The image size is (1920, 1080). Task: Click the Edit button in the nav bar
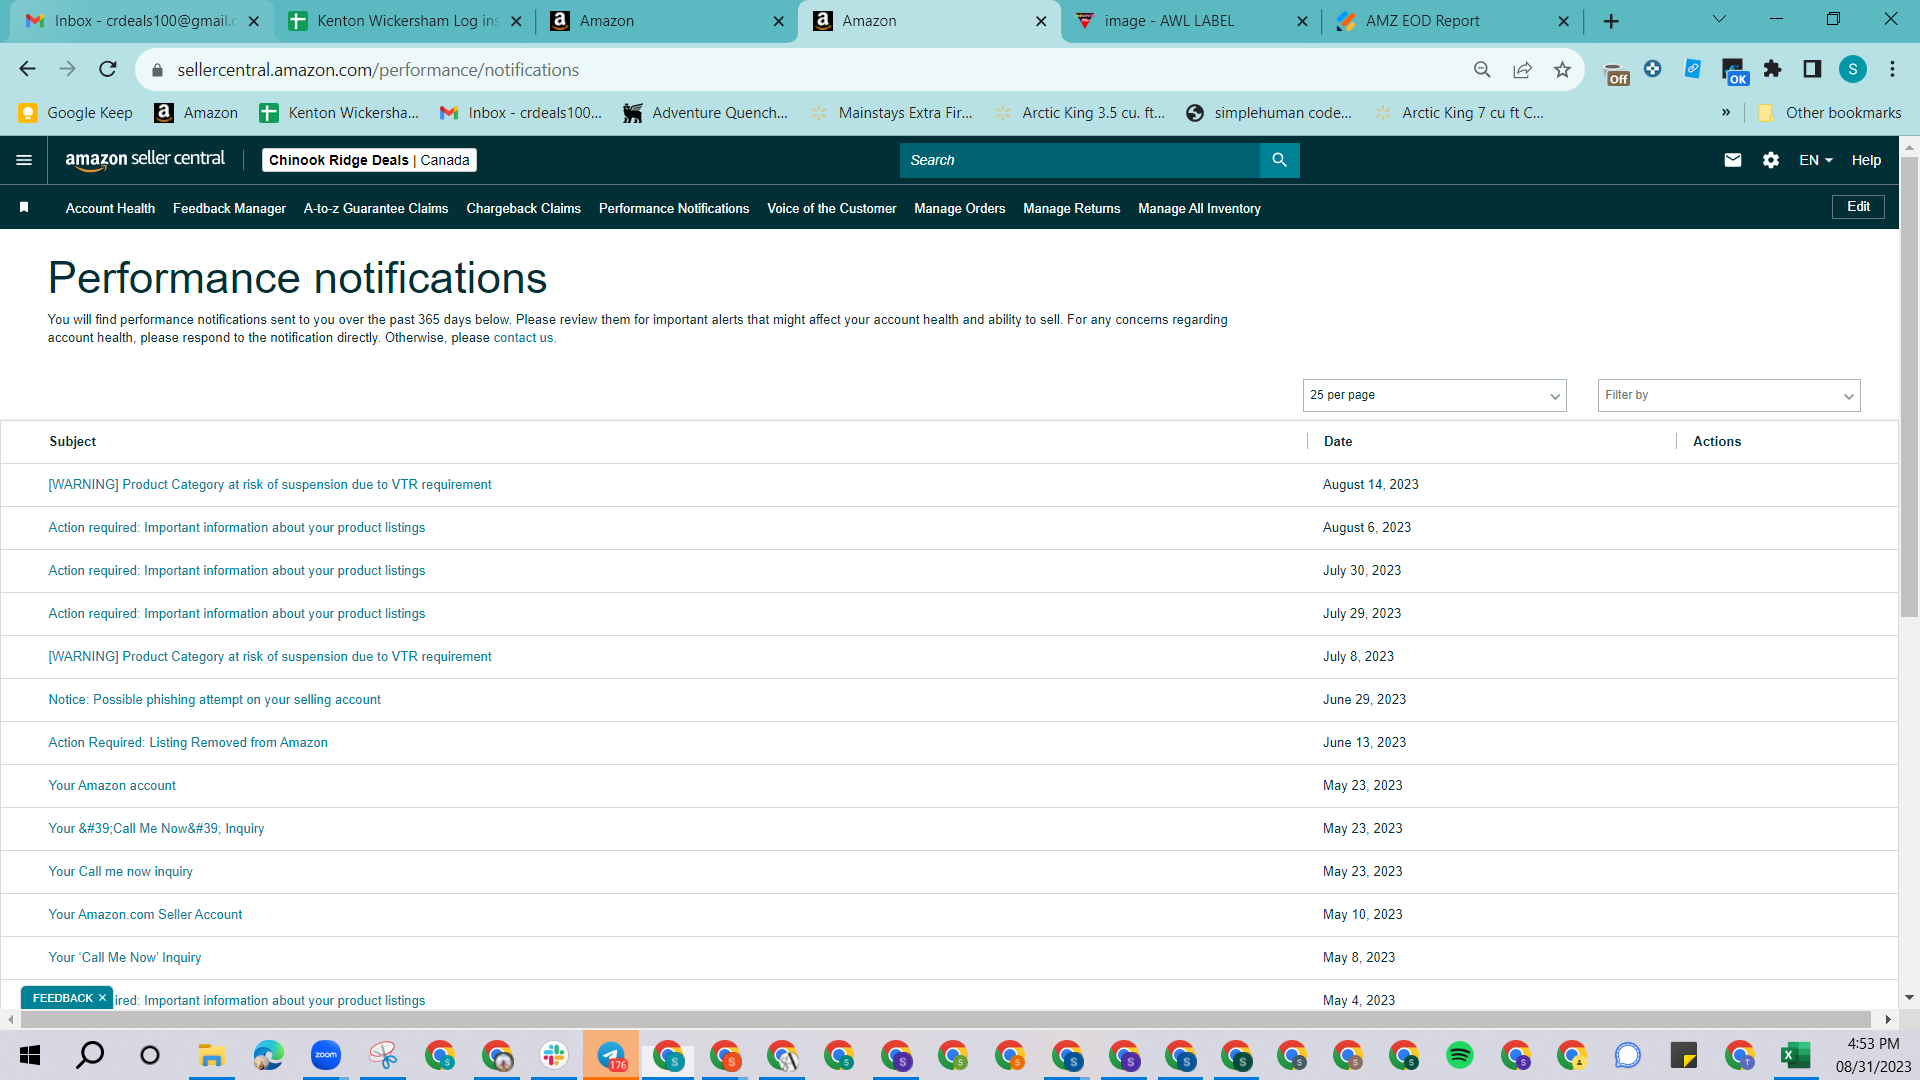click(x=1858, y=207)
